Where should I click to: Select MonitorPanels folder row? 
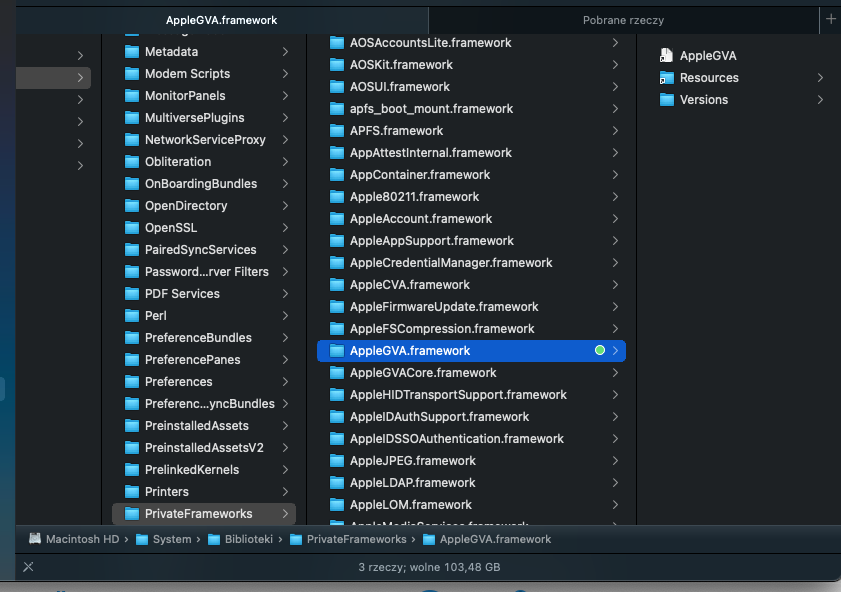coord(204,95)
